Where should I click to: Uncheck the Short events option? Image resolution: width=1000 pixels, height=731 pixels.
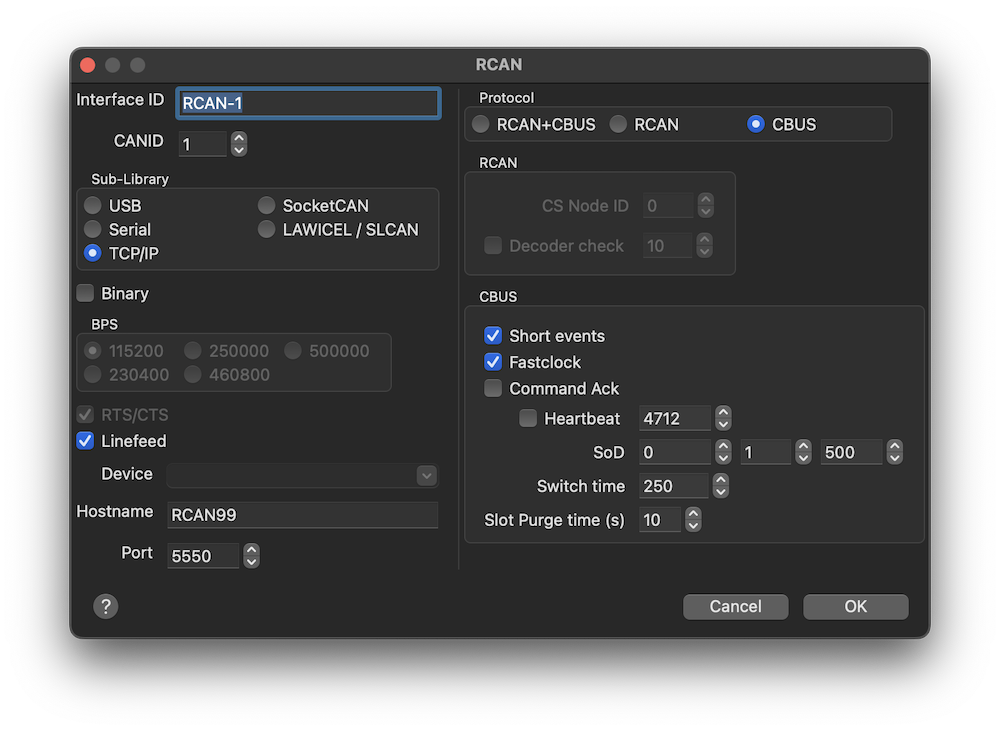(493, 336)
